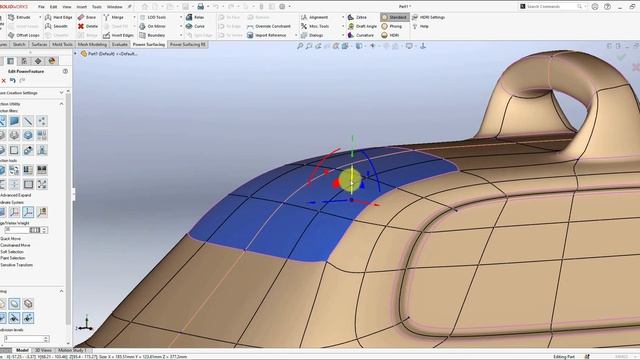640x360 pixels.
Task: Toggle the Paint Selection option
Action: 13,258
